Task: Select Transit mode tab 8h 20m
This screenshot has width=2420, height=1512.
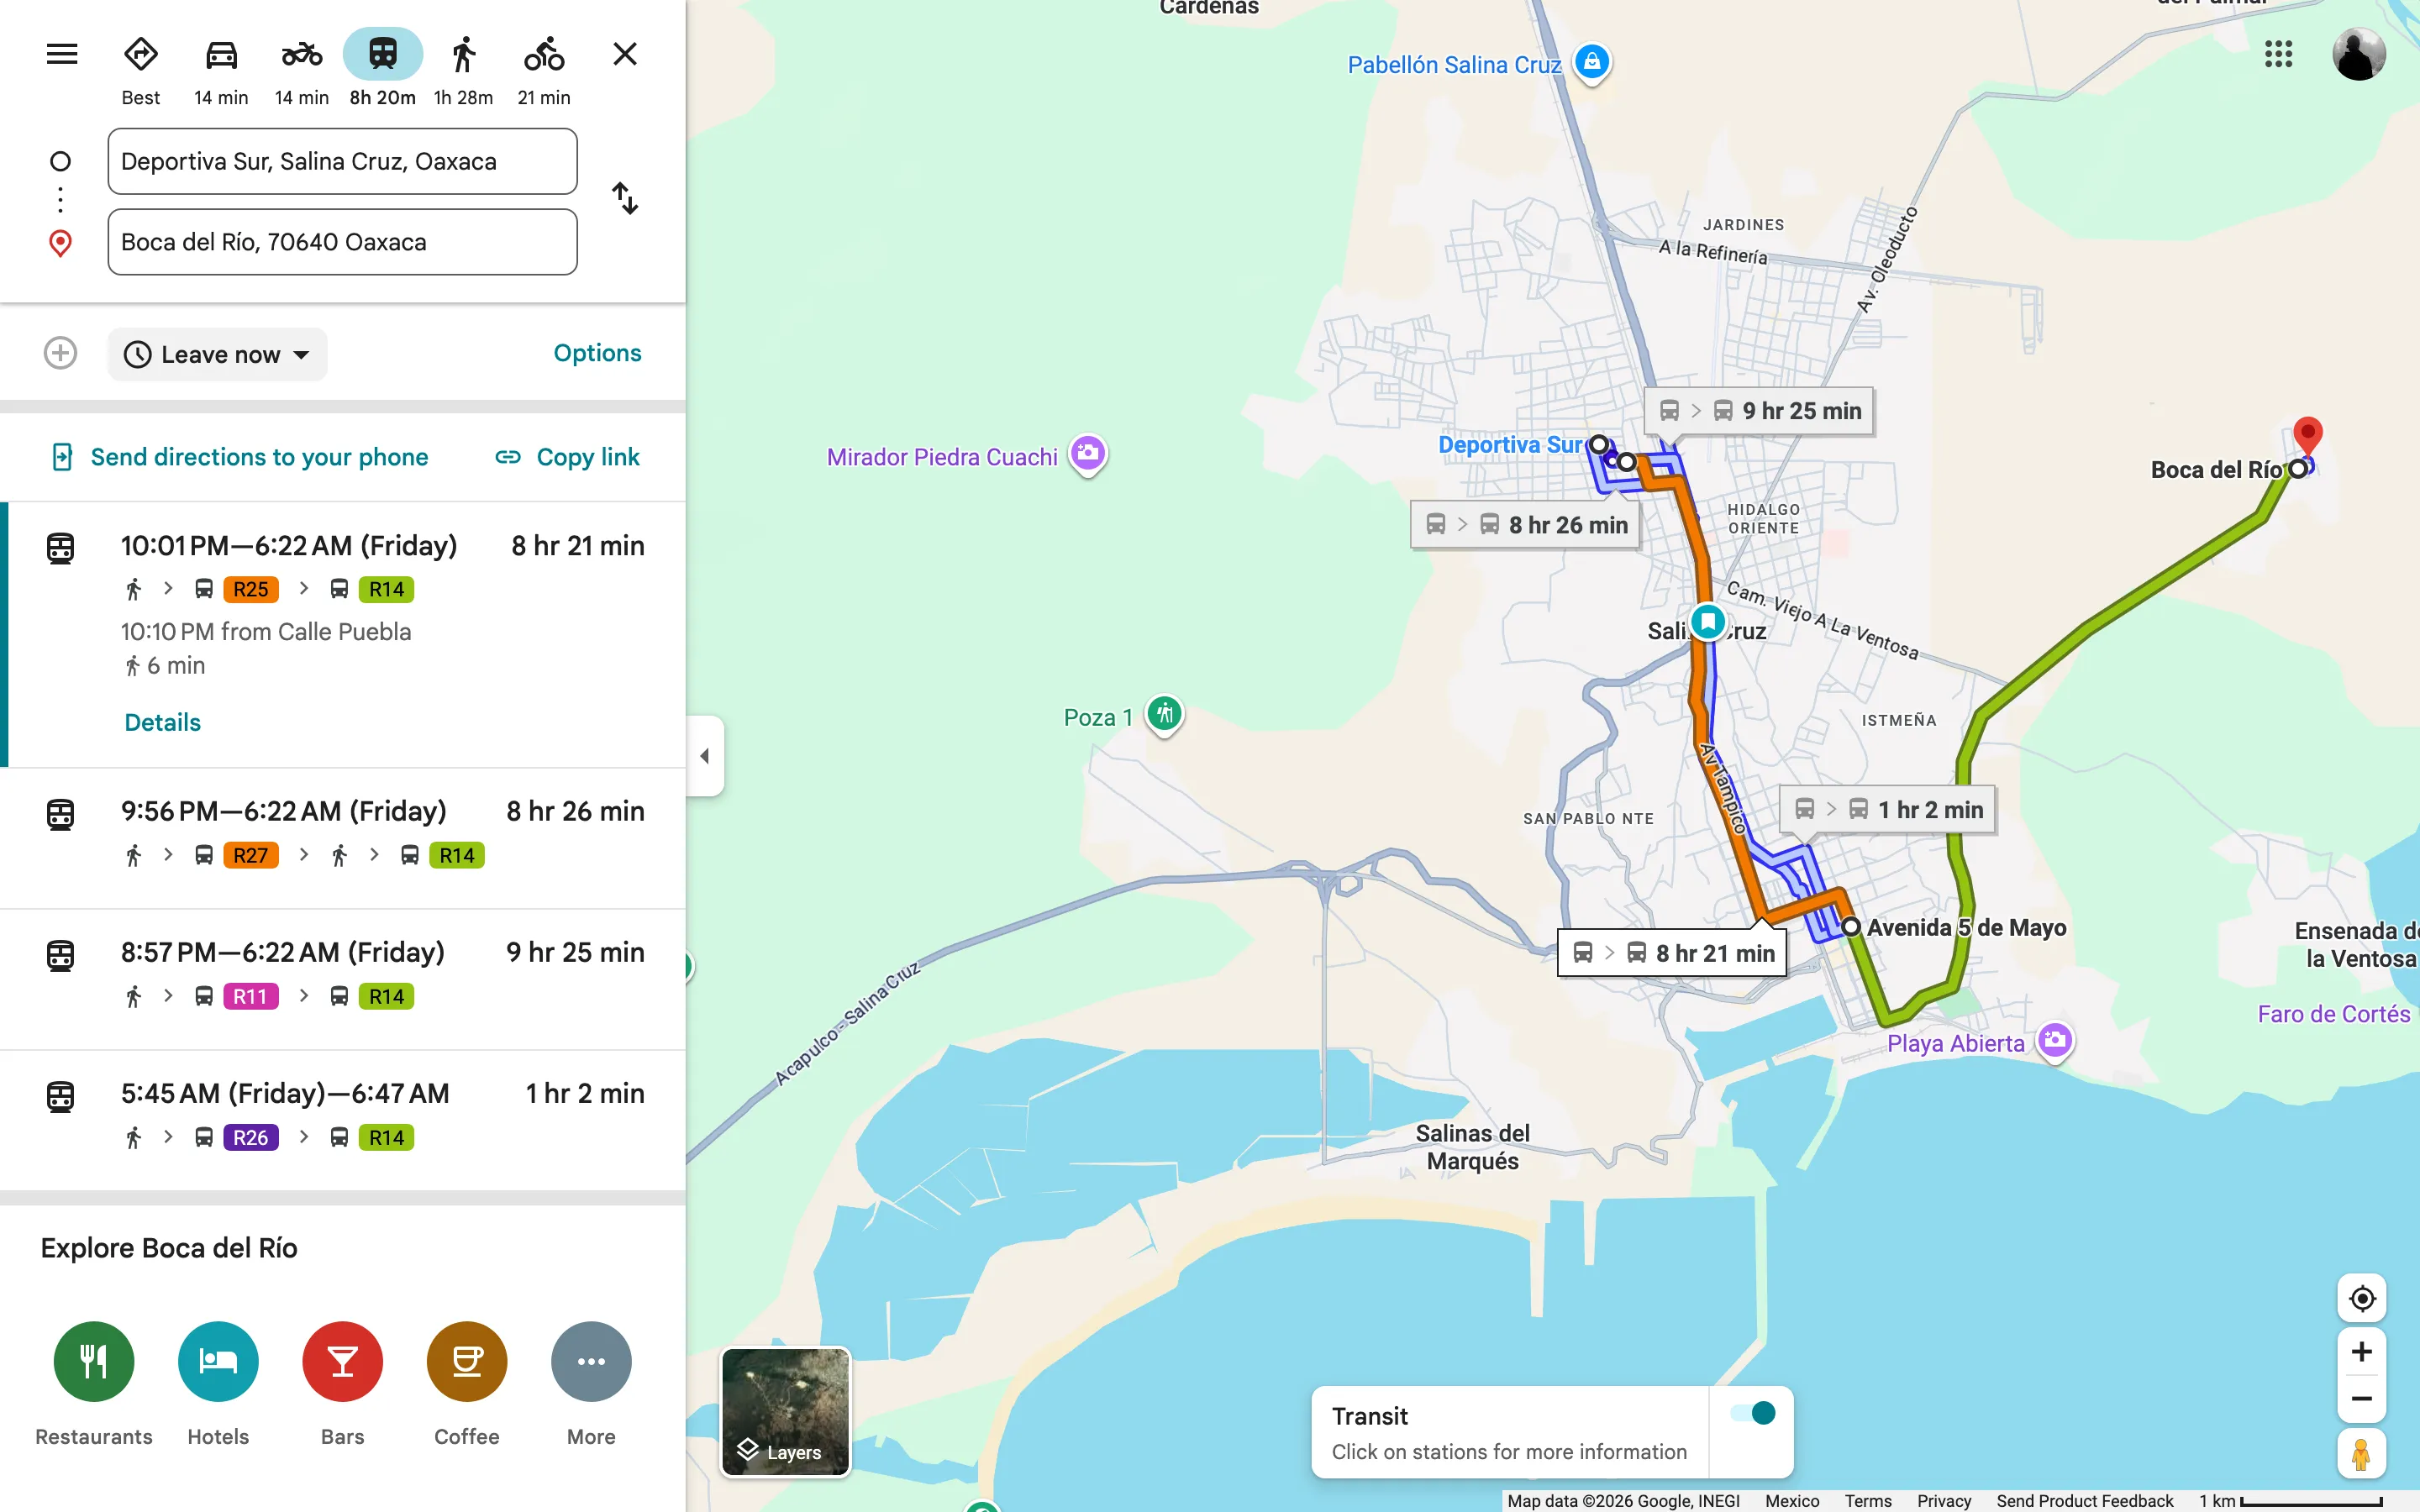Action: 382,70
